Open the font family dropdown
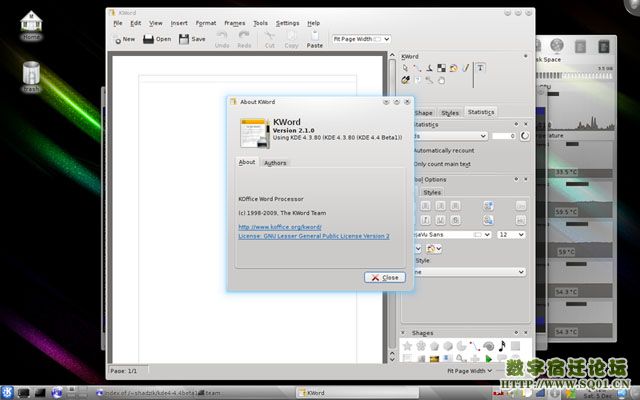 pos(451,235)
